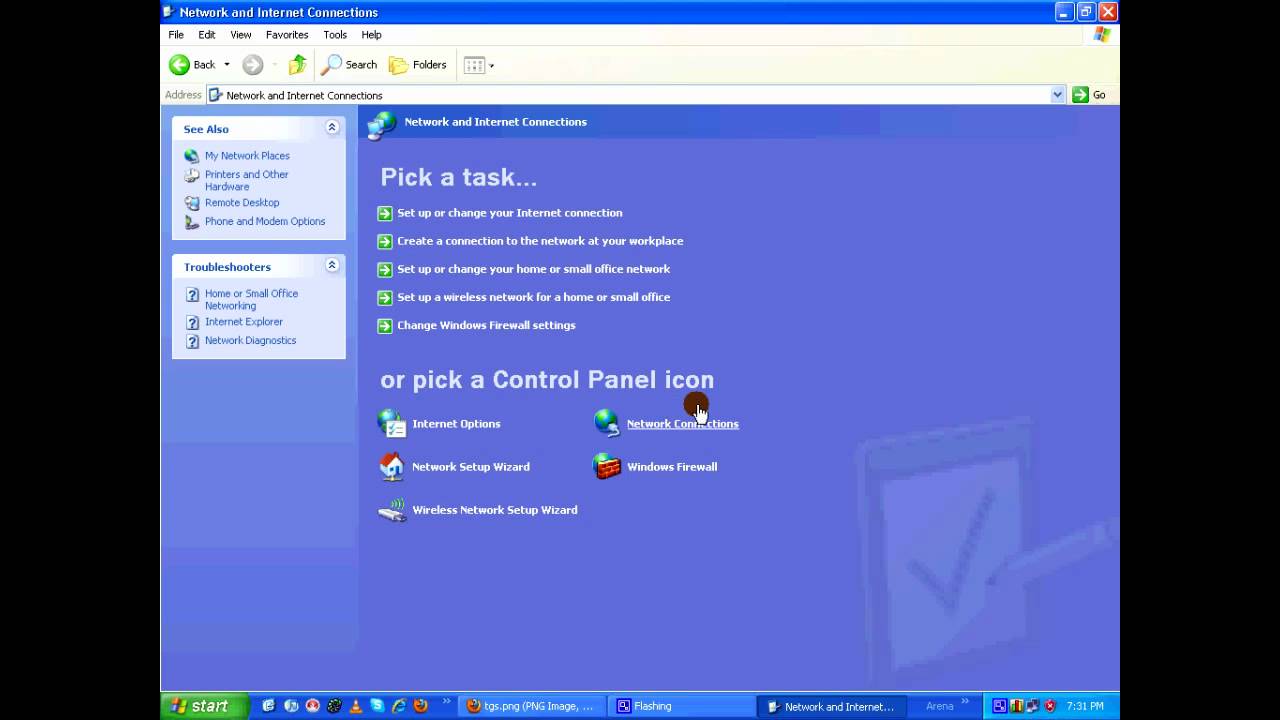Click the Network Setup Wizard house icon

[x=392, y=466]
